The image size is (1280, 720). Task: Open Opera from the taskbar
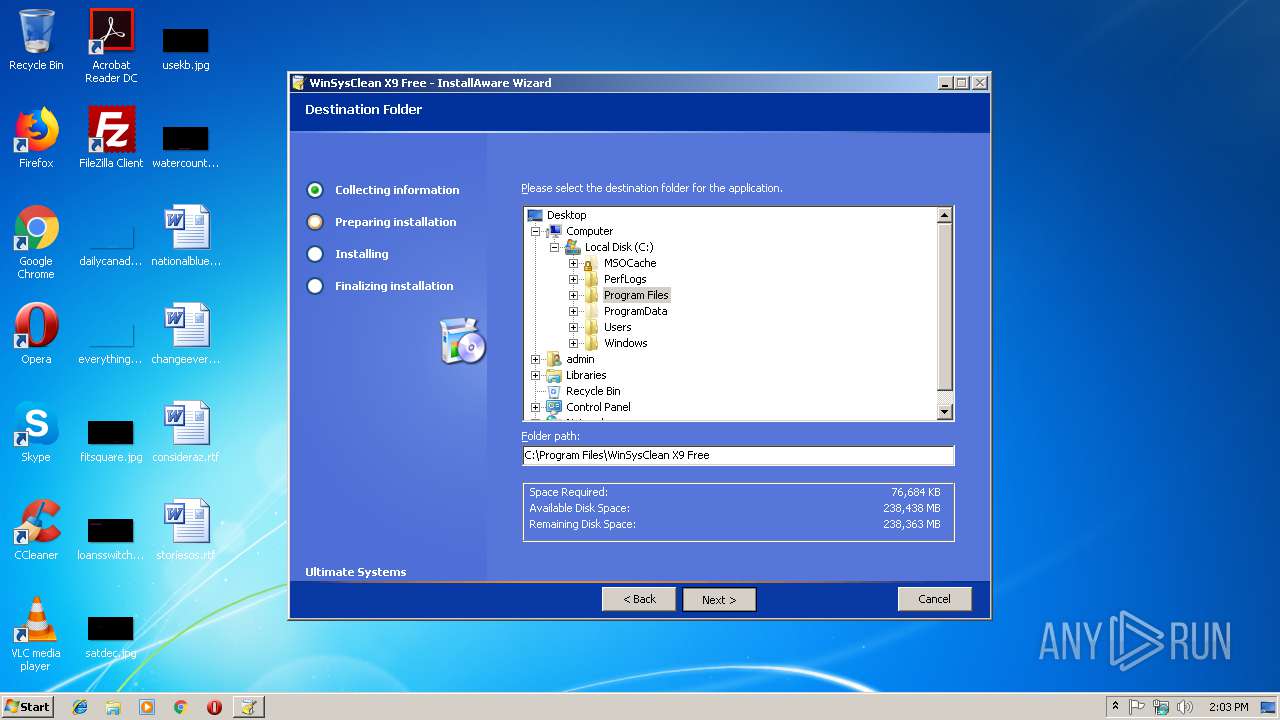point(214,707)
